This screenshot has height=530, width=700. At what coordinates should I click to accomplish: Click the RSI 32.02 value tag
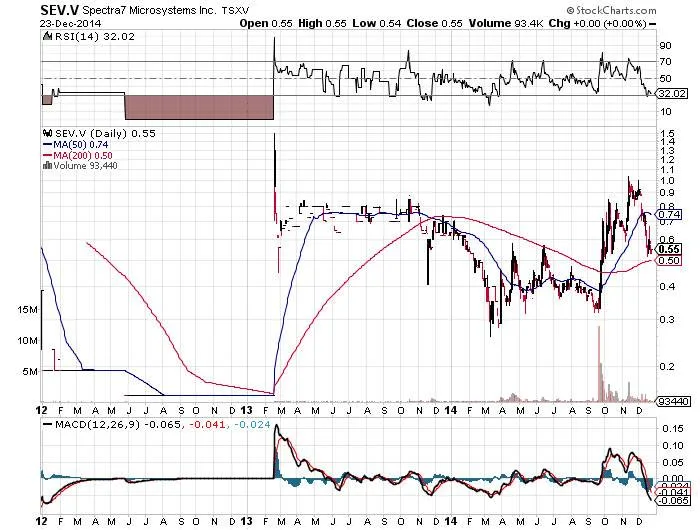pyautogui.click(x=671, y=93)
